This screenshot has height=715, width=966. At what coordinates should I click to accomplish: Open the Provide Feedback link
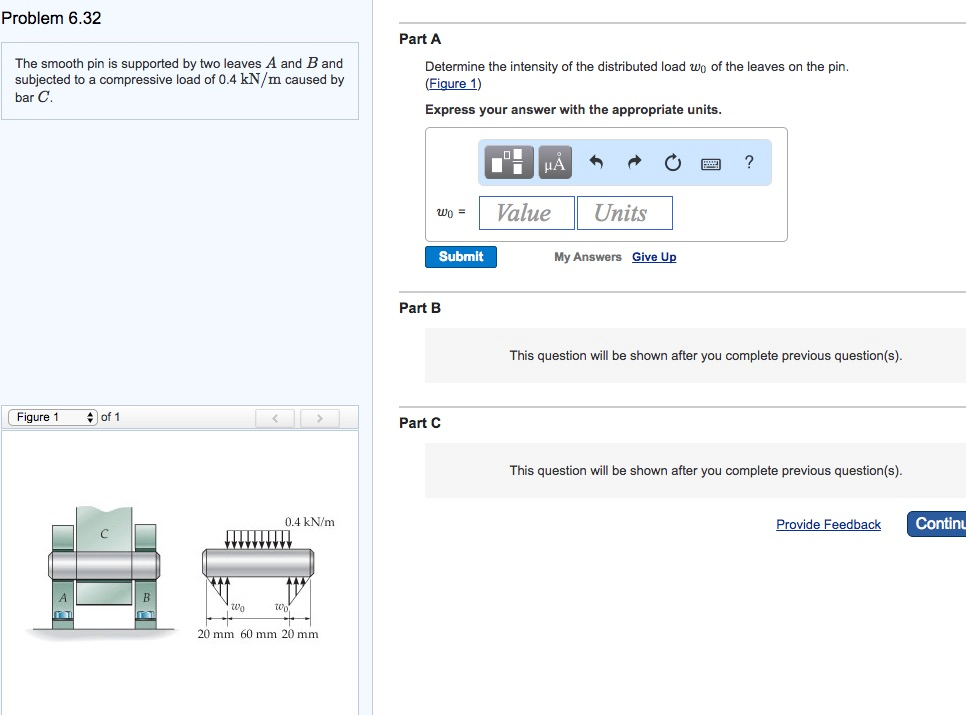(828, 524)
